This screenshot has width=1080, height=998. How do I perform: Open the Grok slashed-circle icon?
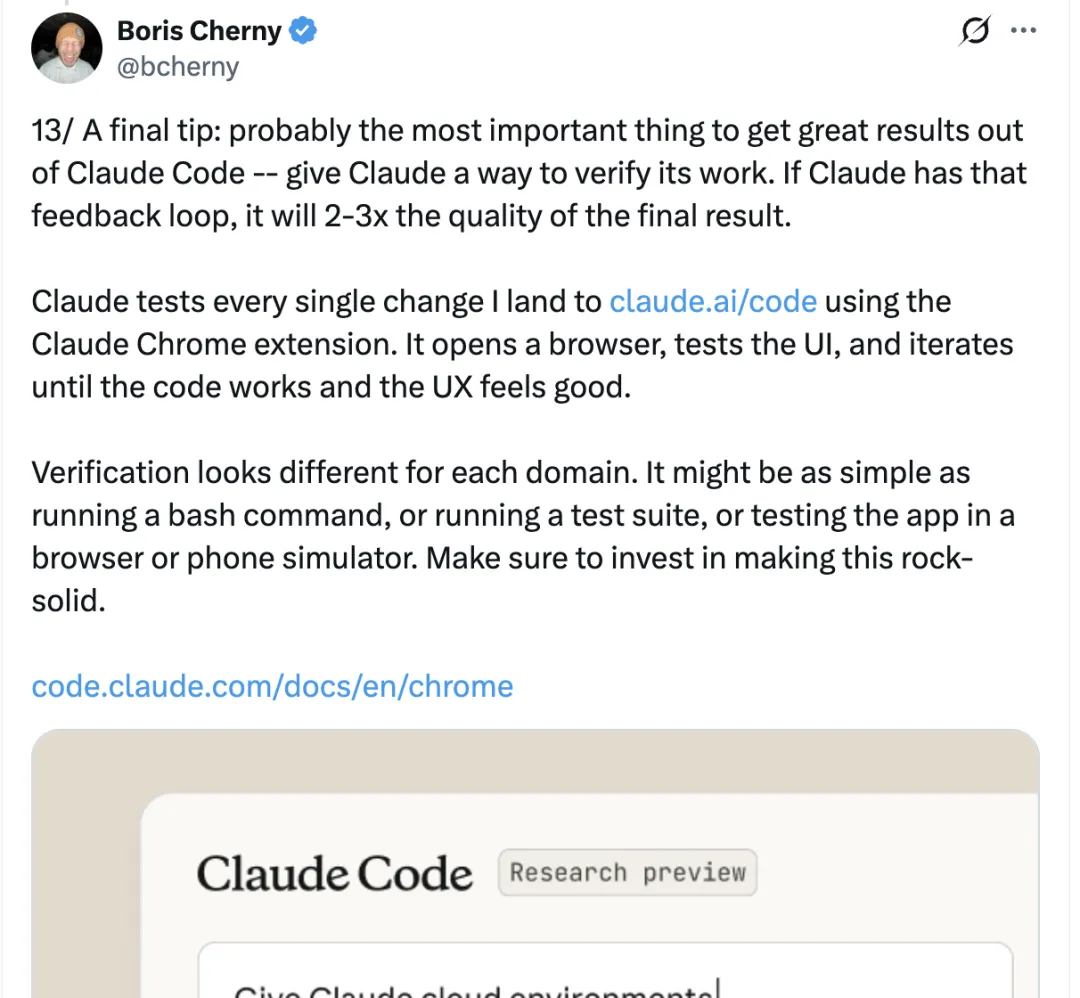pyautogui.click(x=975, y=30)
